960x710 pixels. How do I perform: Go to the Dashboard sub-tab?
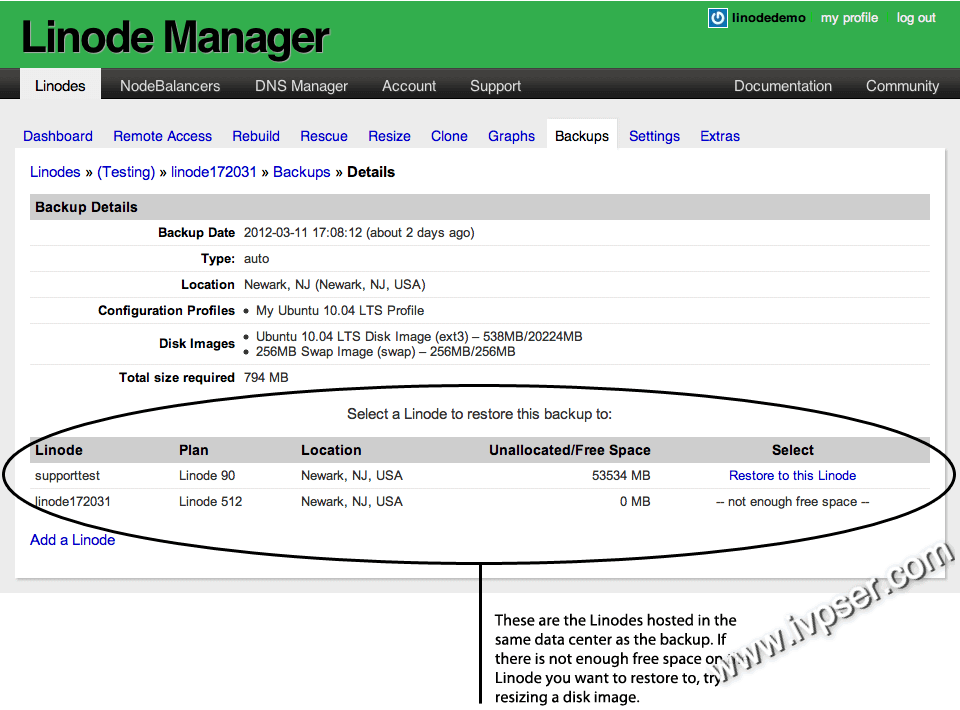point(58,136)
